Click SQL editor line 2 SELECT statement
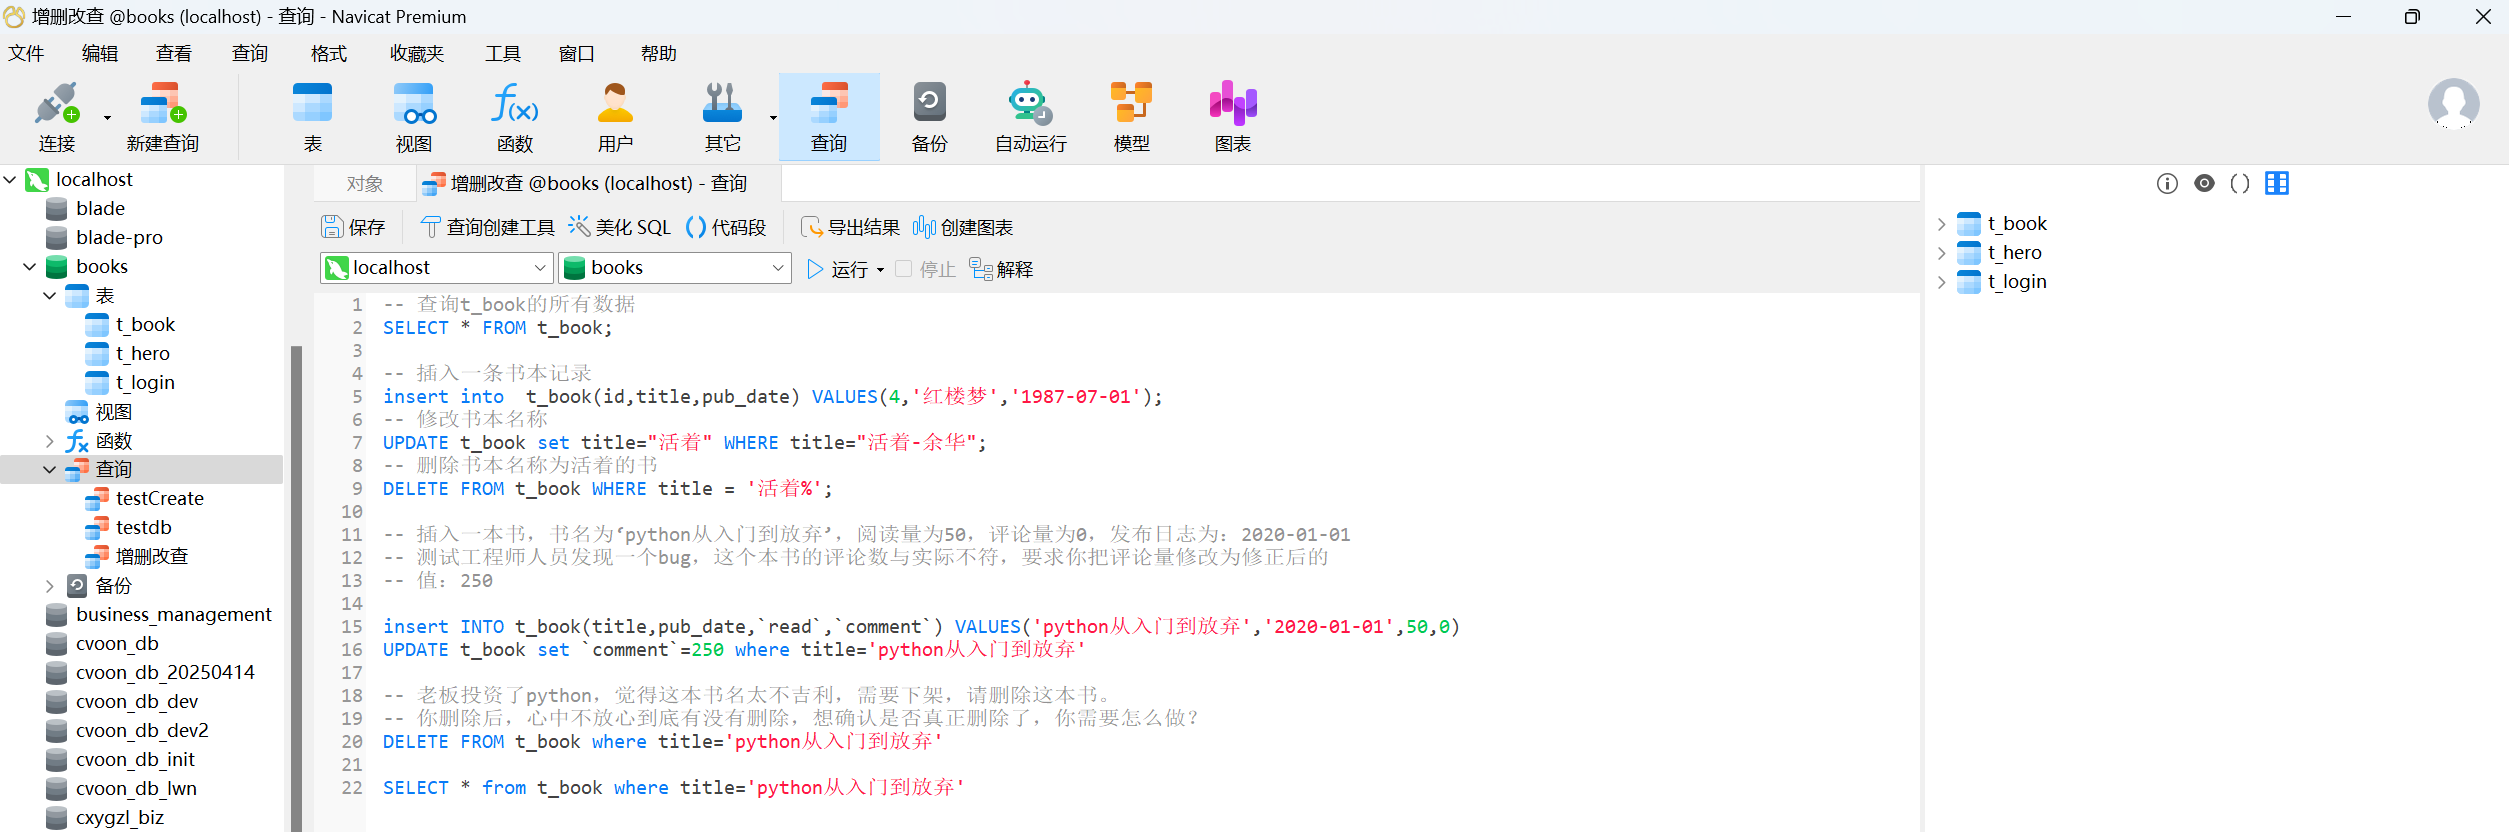The height and width of the screenshot is (832, 2509). (497, 328)
